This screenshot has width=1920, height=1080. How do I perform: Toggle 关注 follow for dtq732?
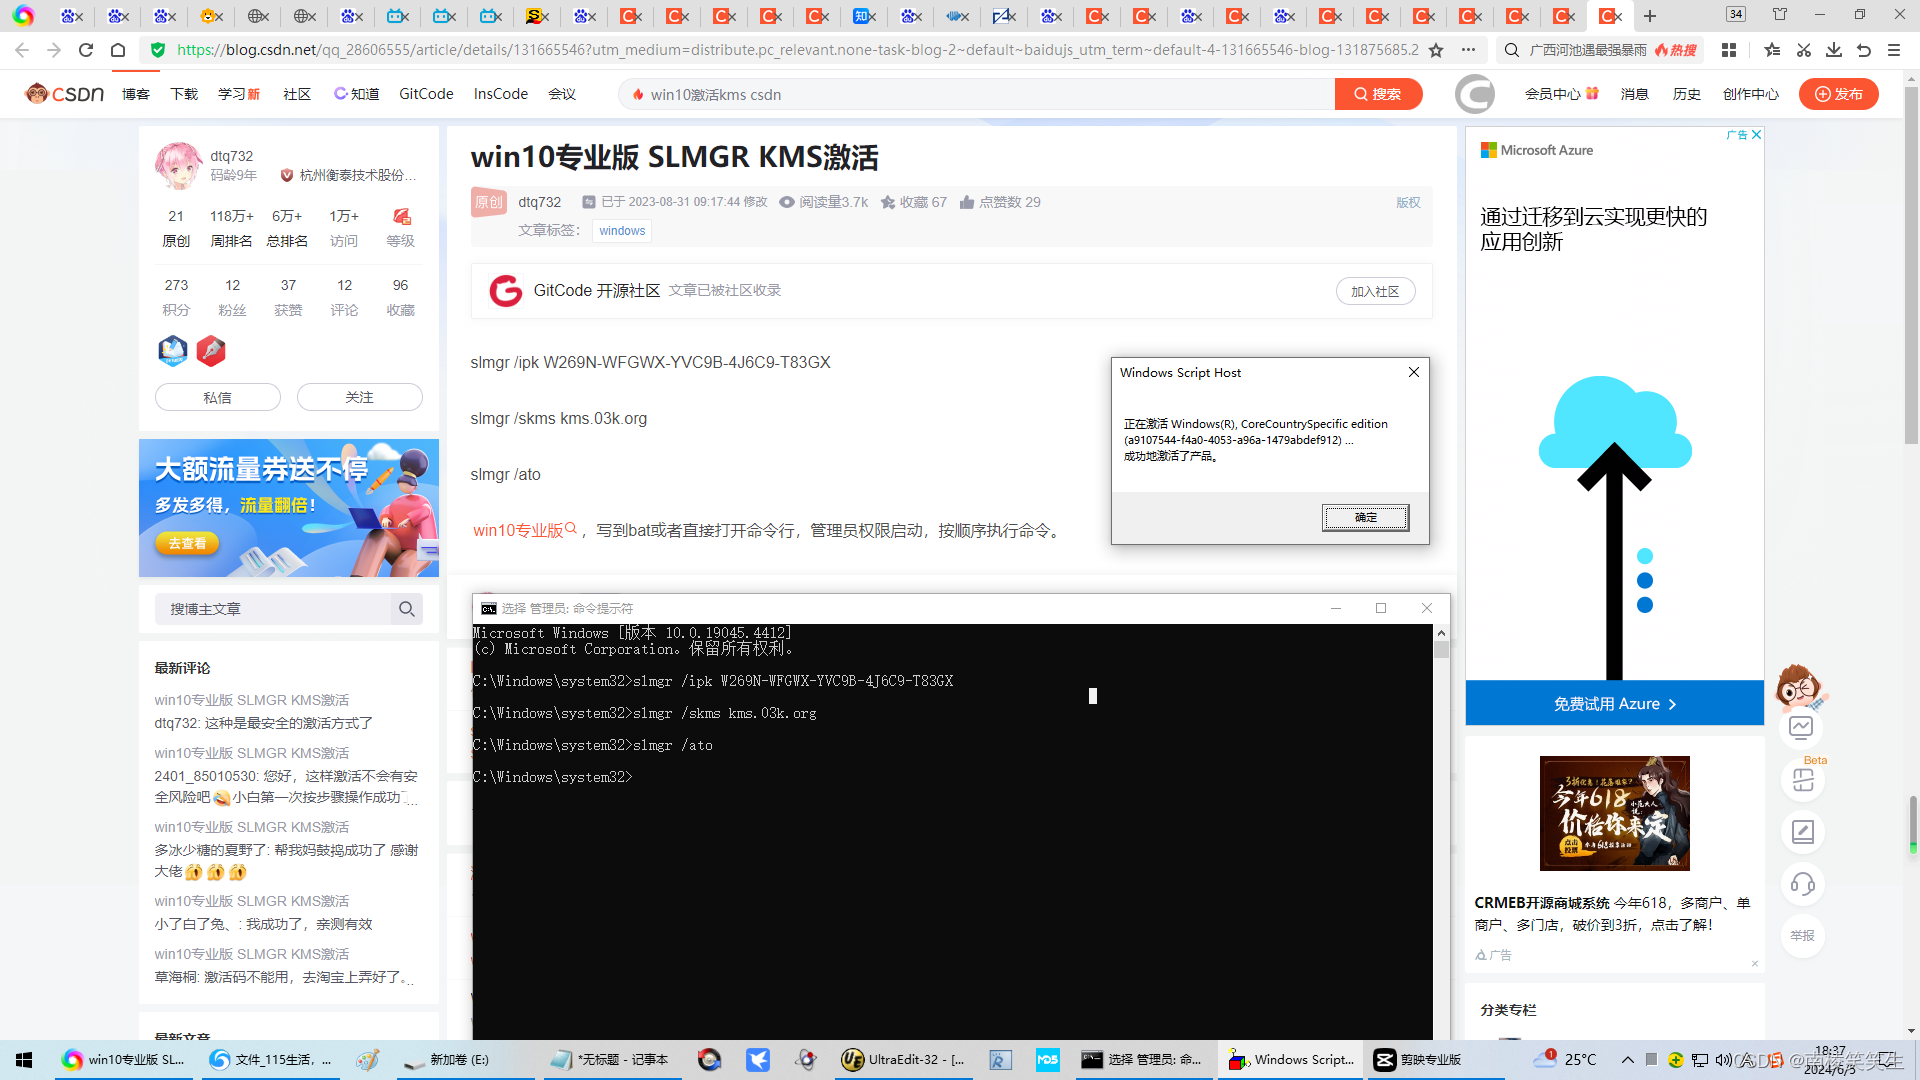click(359, 397)
